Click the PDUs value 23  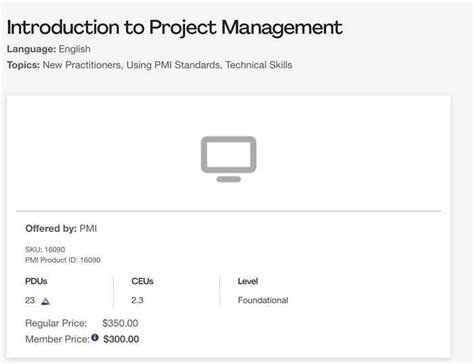click(x=30, y=300)
